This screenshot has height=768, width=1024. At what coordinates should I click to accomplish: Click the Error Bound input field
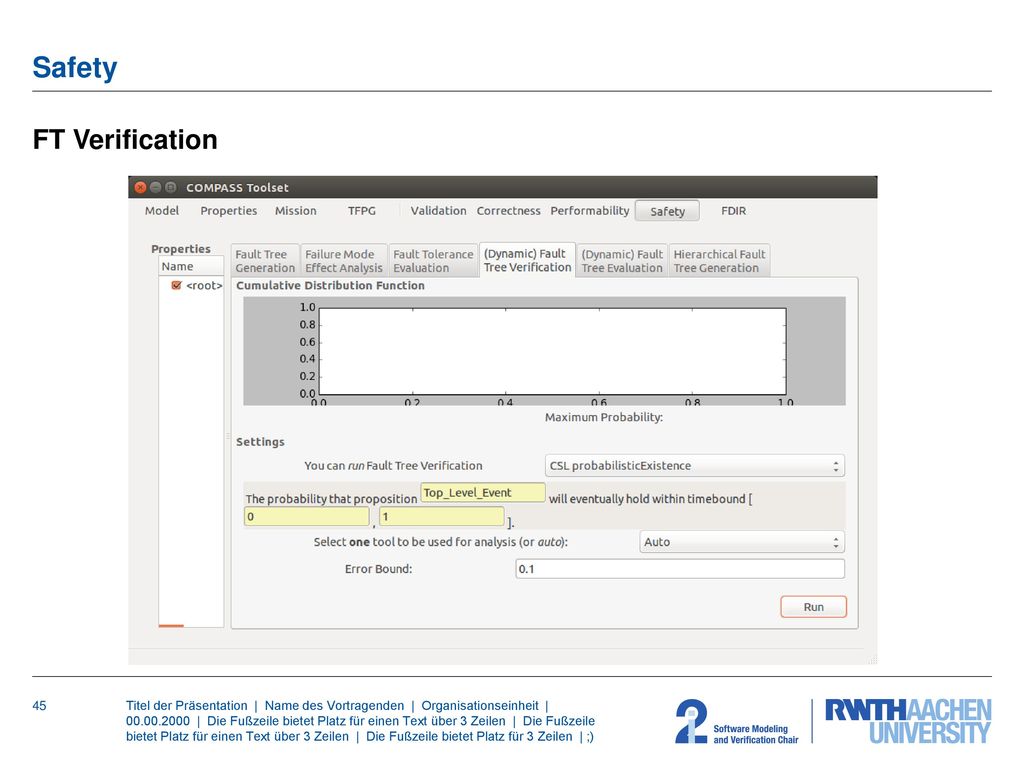680,569
